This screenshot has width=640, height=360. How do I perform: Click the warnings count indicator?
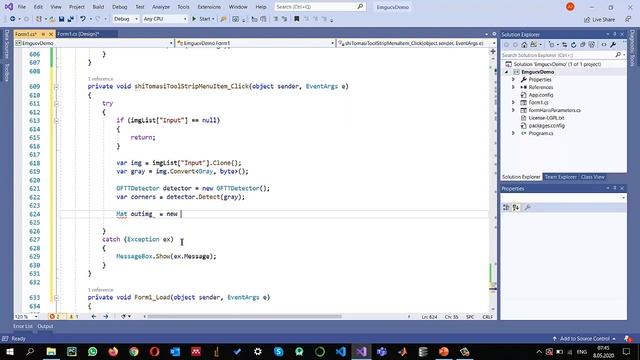[x=74, y=316]
